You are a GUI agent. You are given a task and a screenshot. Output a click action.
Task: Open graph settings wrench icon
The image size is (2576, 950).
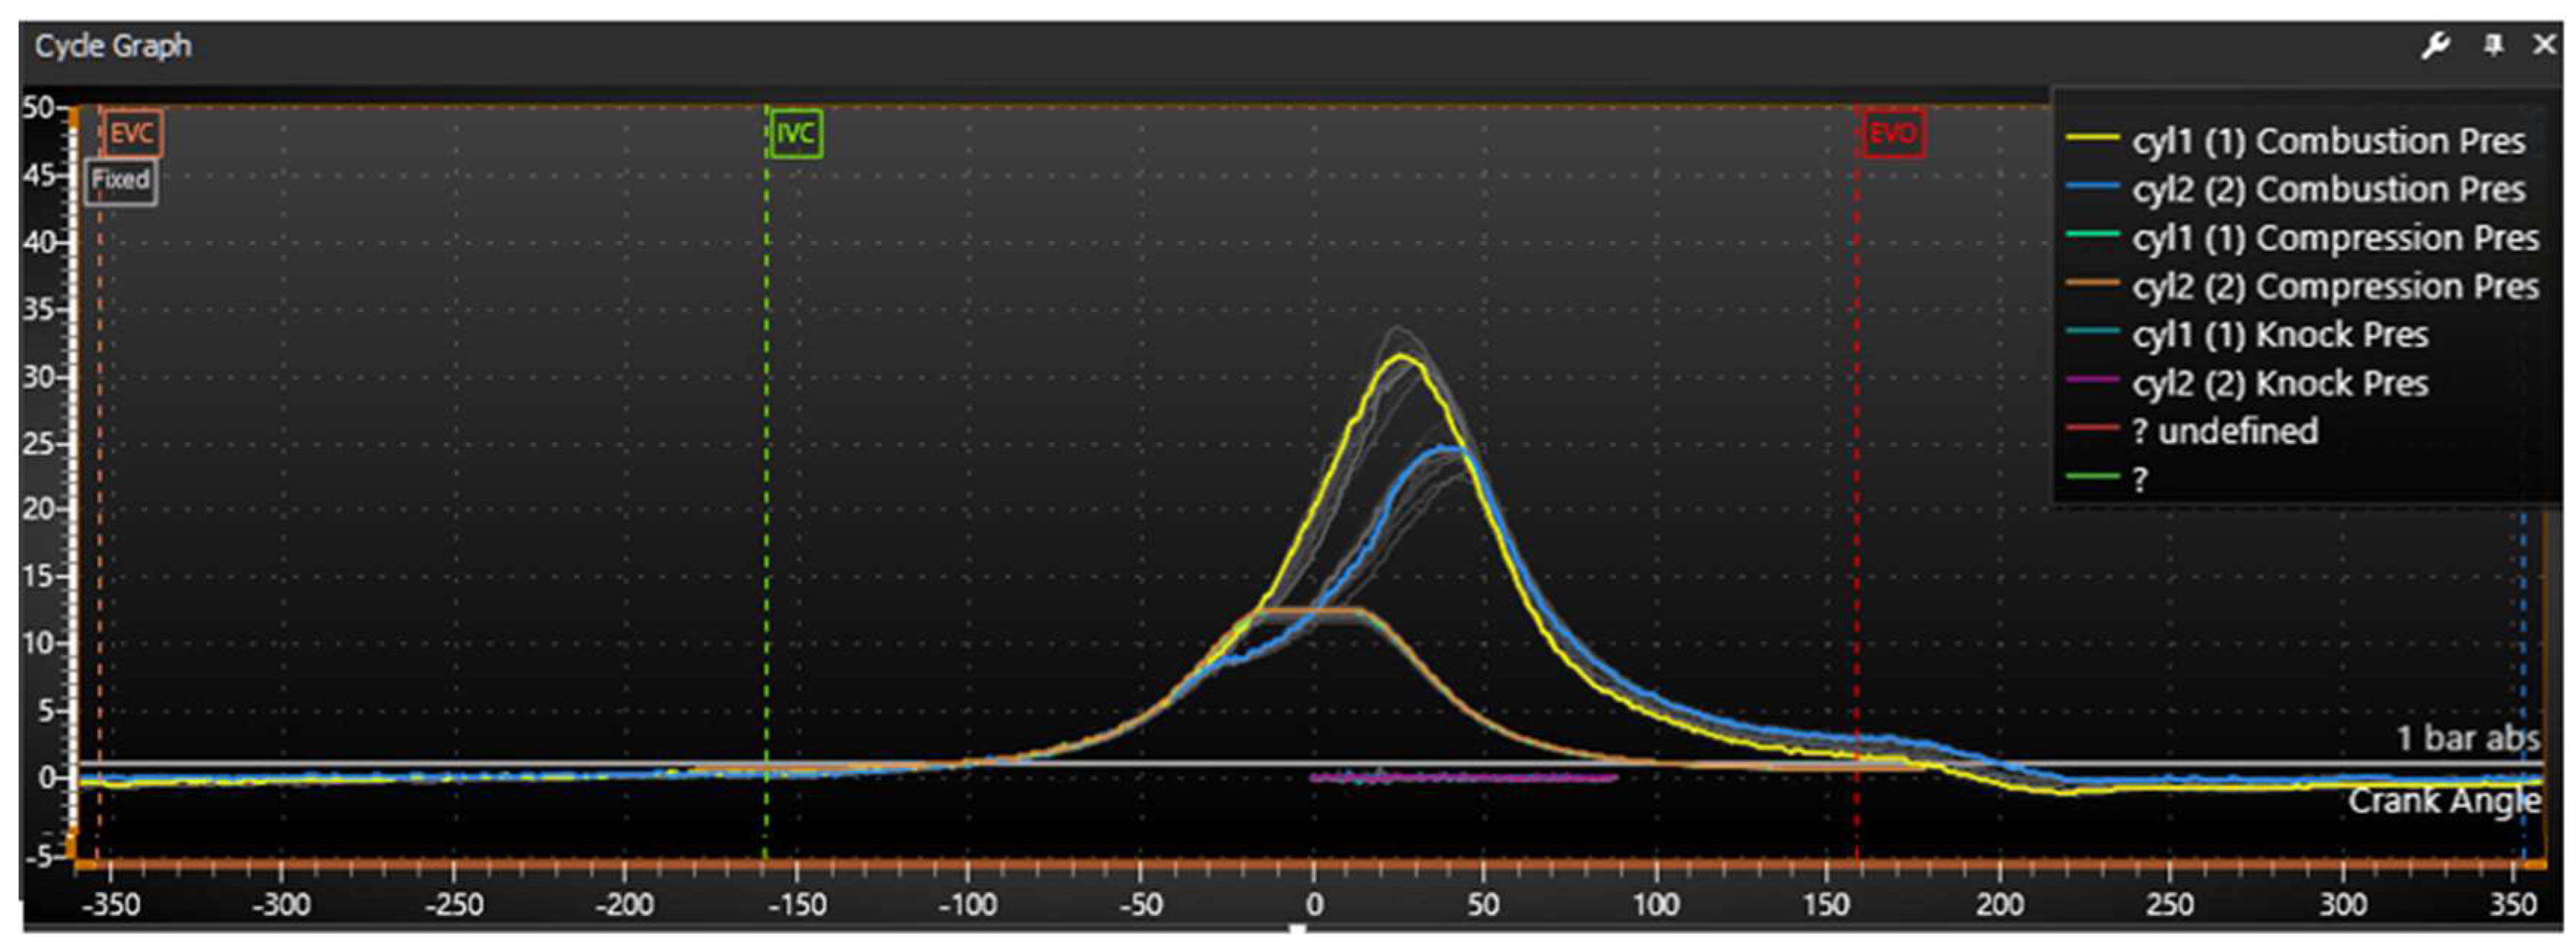tap(2435, 46)
